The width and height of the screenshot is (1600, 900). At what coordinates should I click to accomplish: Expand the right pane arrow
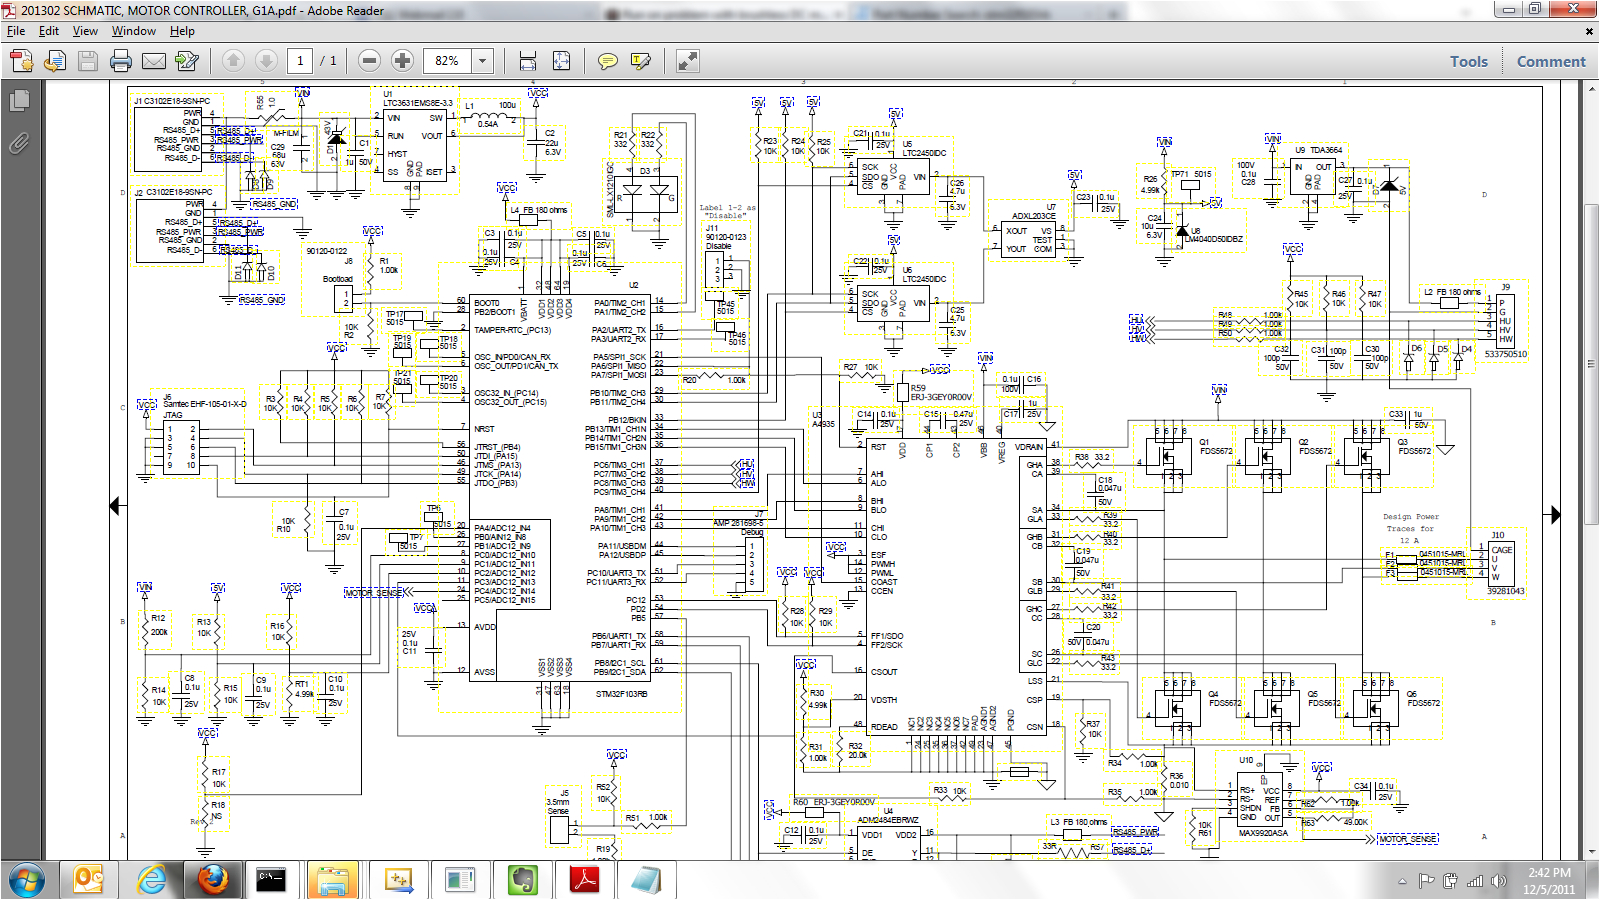pos(1554,515)
